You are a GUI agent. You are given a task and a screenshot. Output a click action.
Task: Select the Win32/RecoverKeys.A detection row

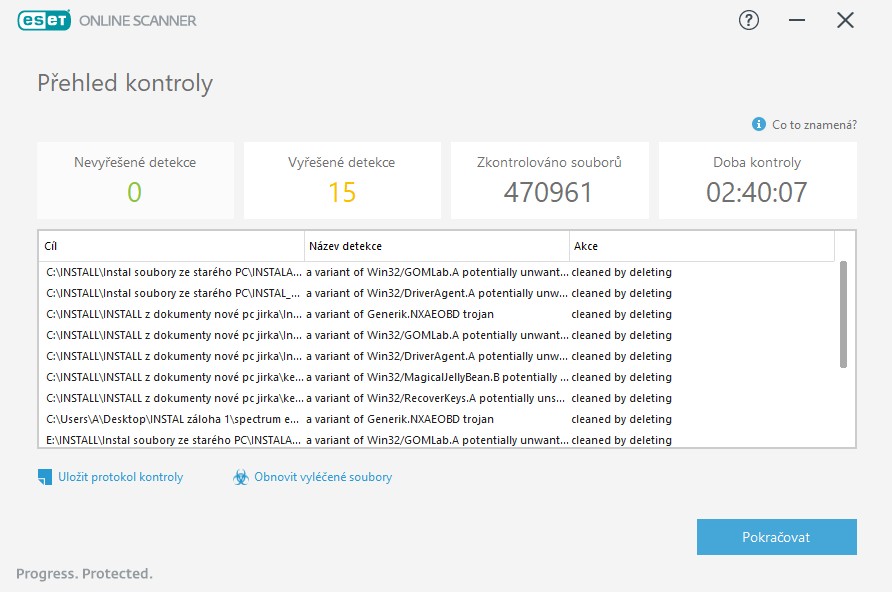coord(440,398)
